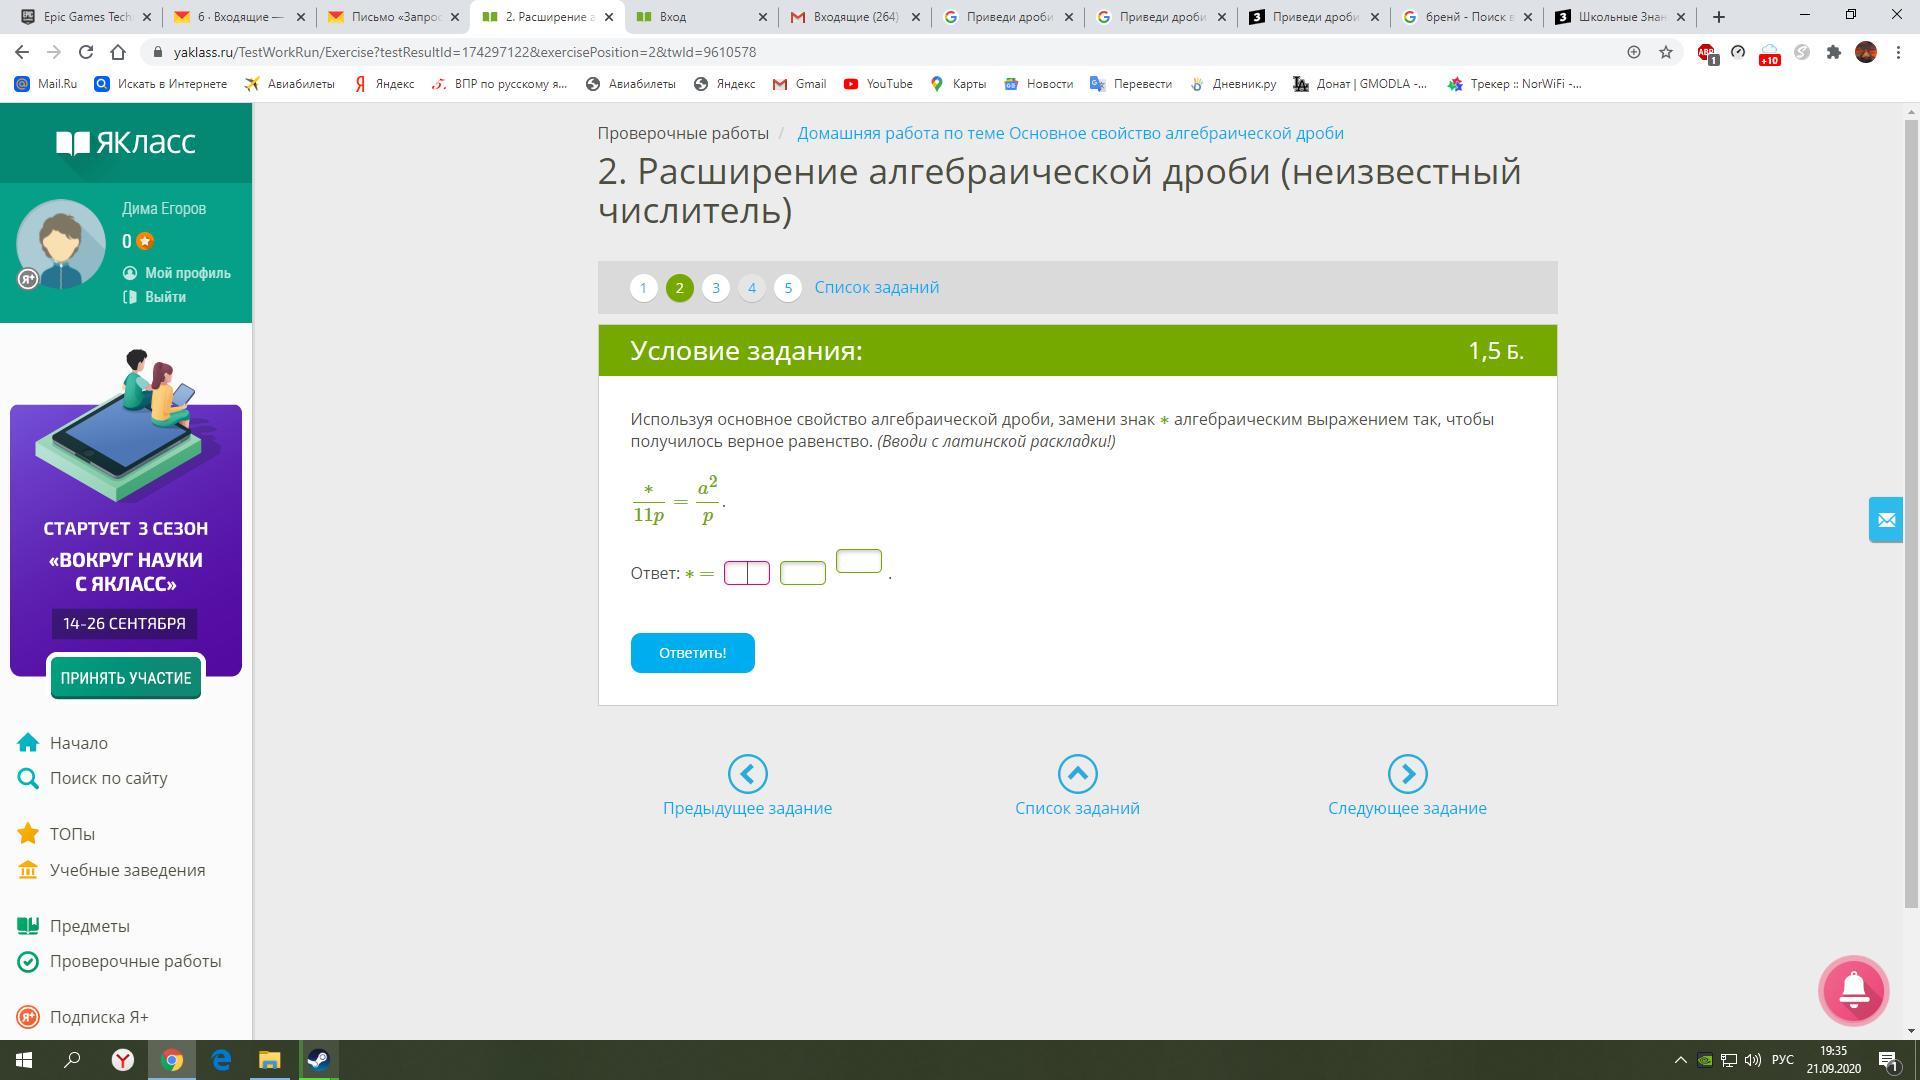Viewport: 1920px width, 1080px height.
Task: Click the ЯКласс logo
Action: pos(126,143)
